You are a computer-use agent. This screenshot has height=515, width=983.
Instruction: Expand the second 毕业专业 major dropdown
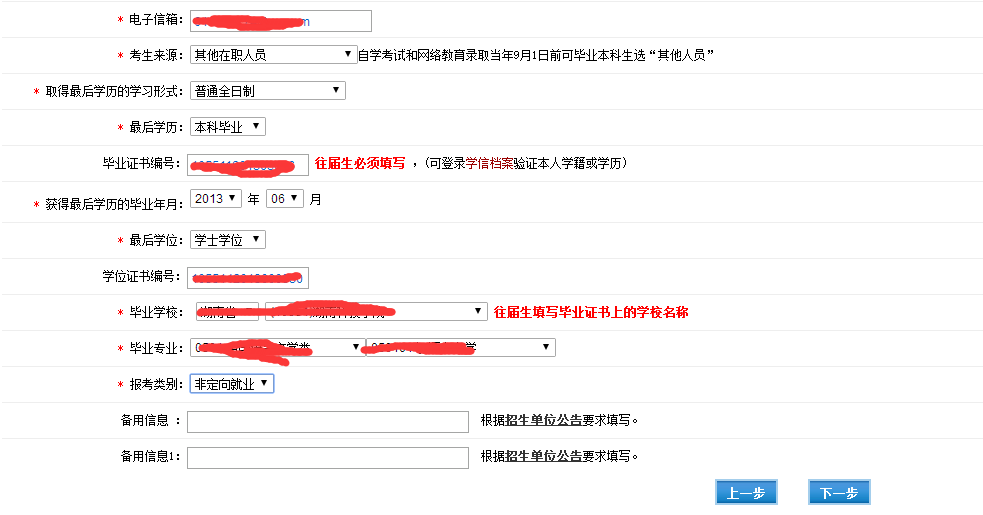pyautogui.click(x=460, y=347)
